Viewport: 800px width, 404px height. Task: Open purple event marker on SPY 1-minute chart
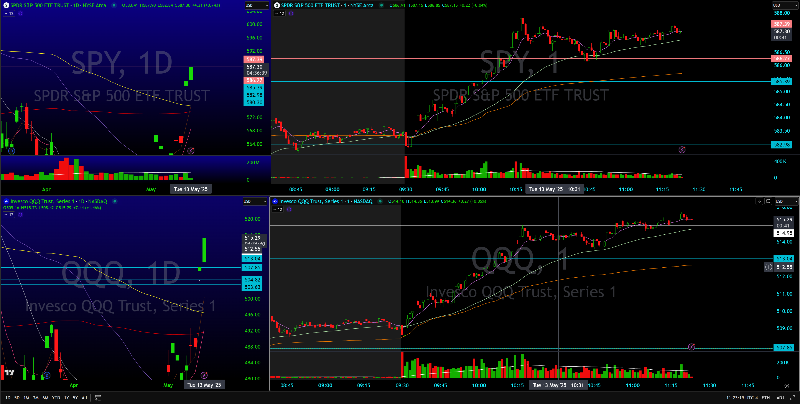(x=682, y=149)
